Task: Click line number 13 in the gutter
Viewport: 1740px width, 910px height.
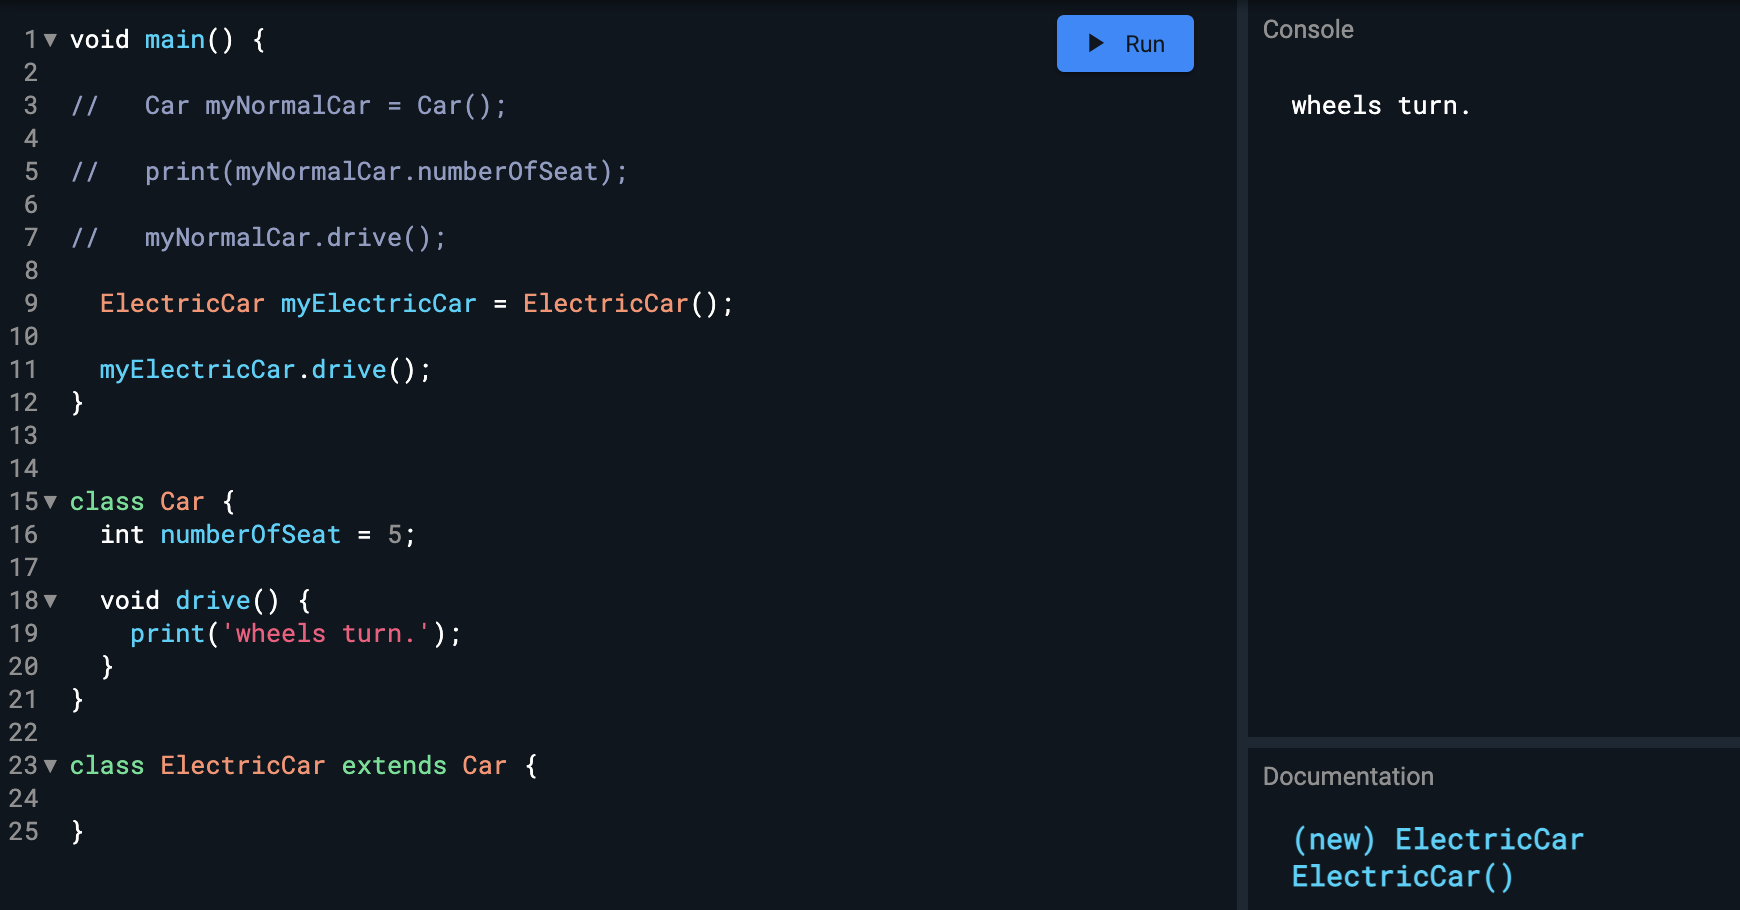Action: [x=24, y=436]
